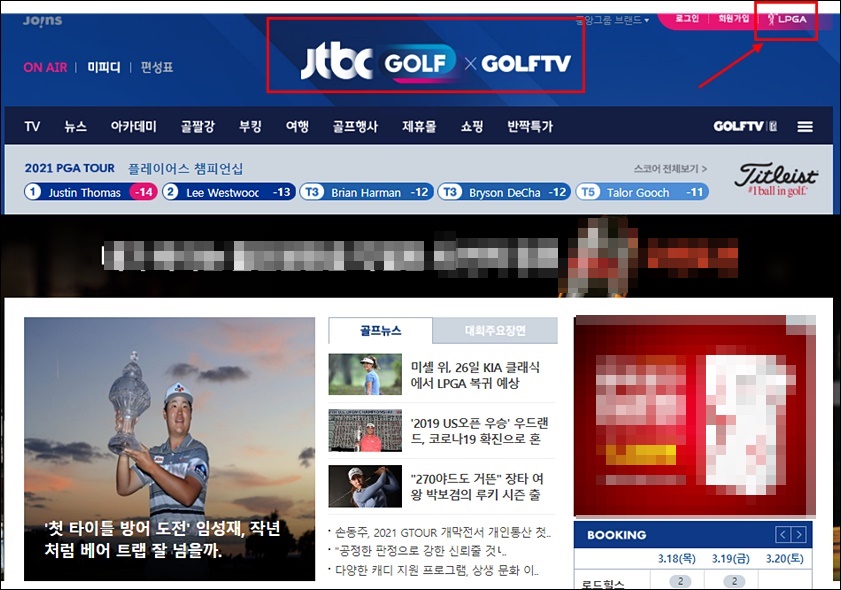The image size is (841, 590).
Task: Open 다양한 캐디 지원 프로그램 article
Action: pyautogui.click(x=437, y=570)
